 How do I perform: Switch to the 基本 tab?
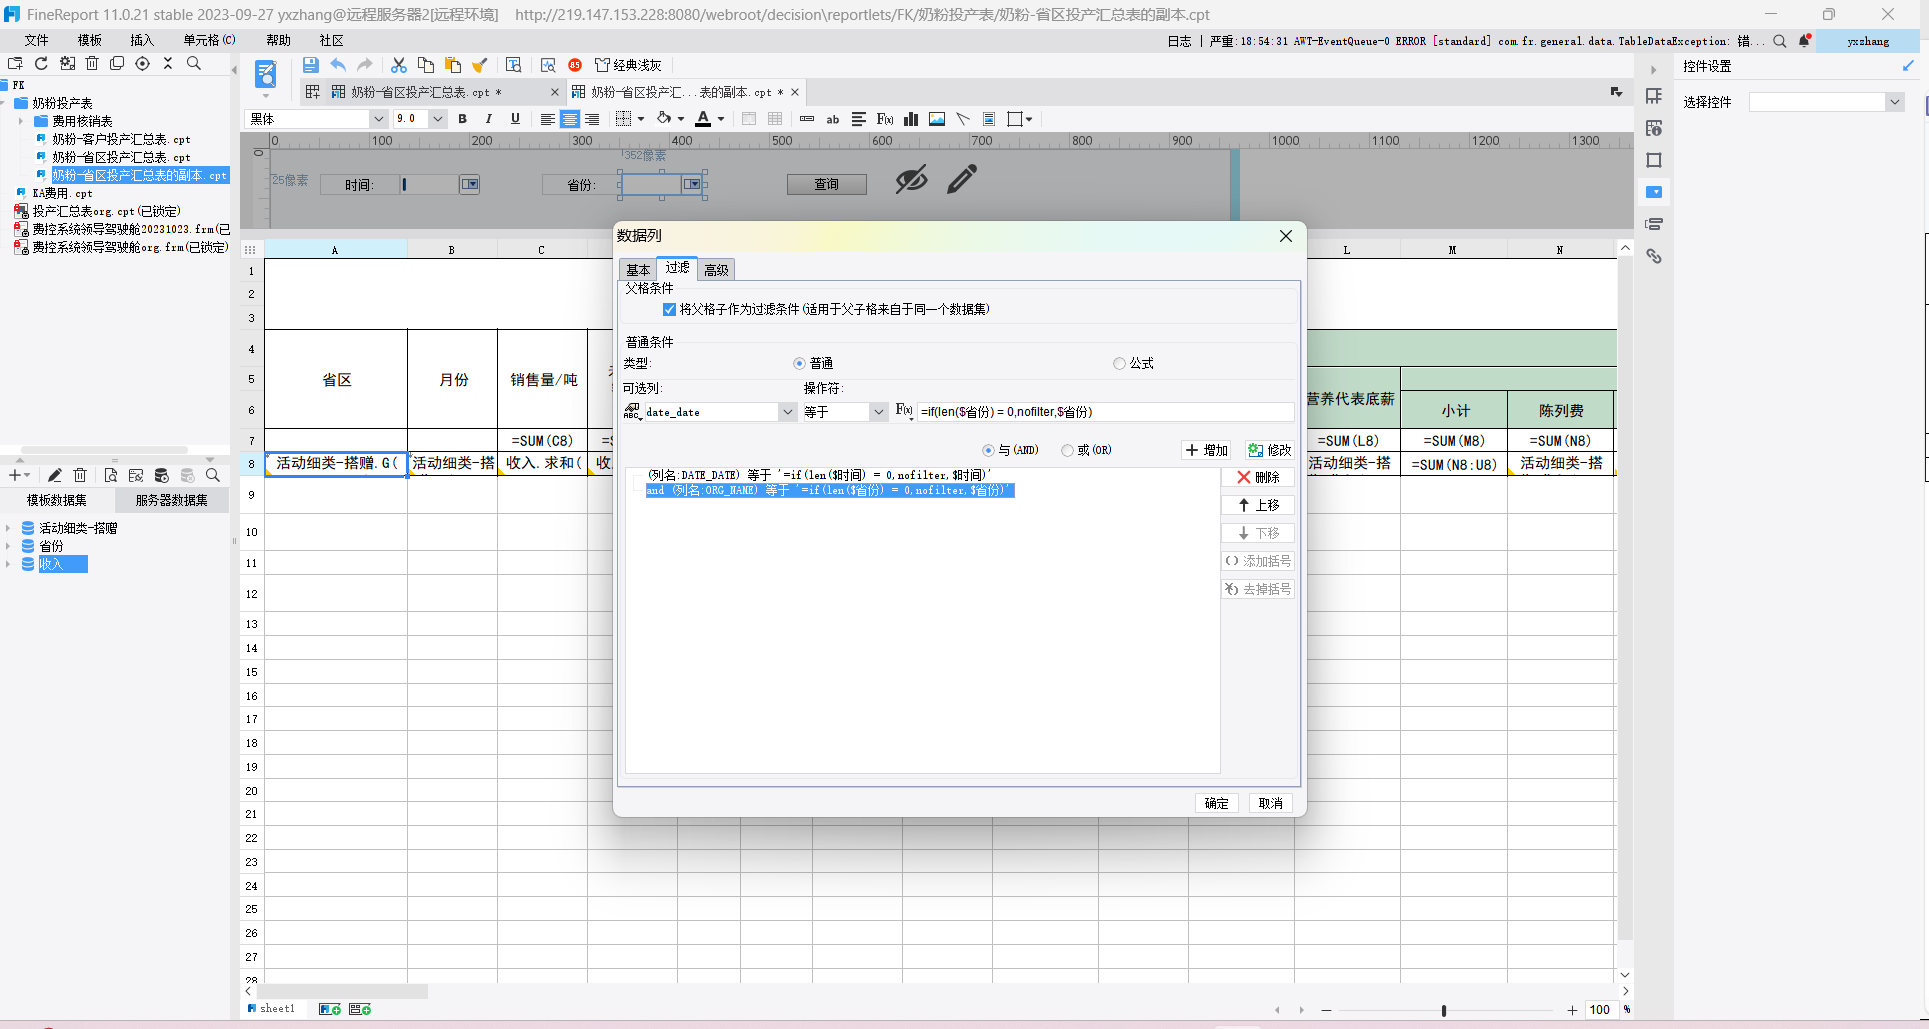pyautogui.click(x=638, y=270)
